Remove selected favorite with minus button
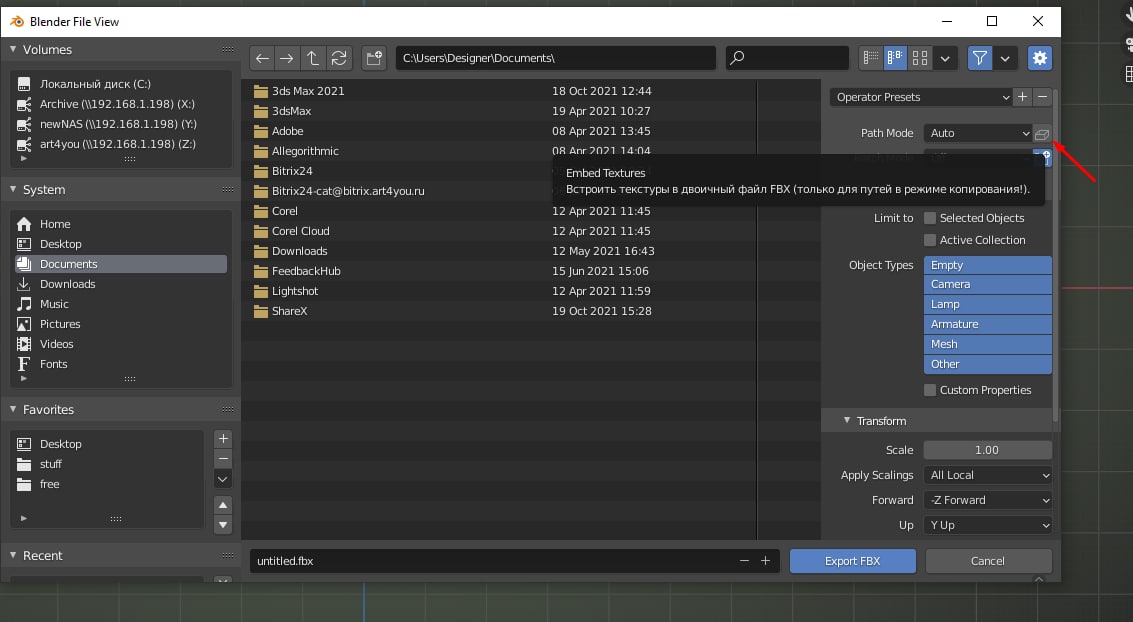 tap(223, 459)
